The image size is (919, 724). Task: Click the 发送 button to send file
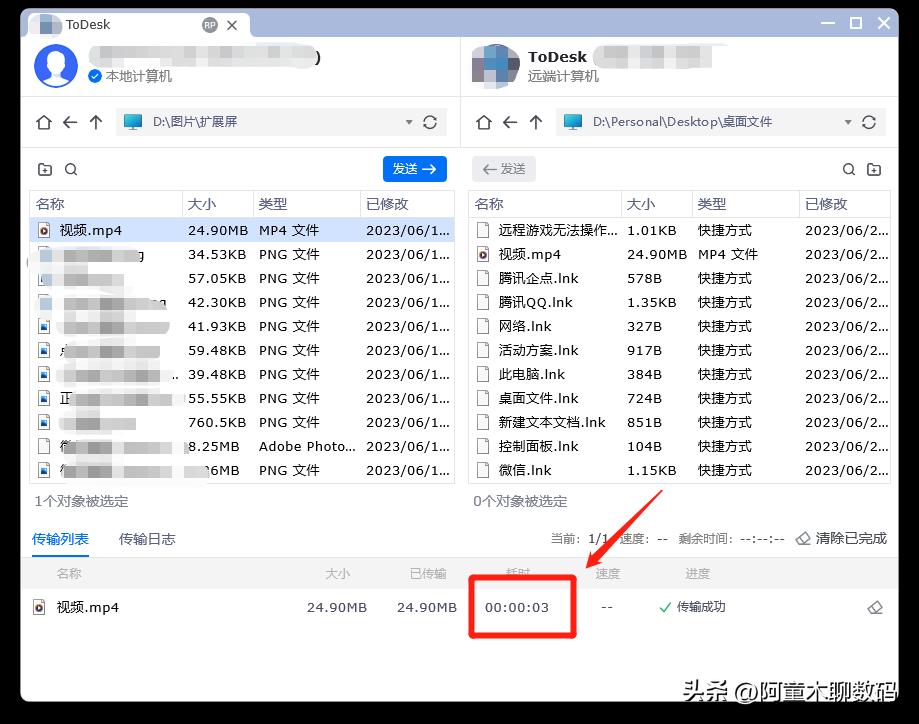coord(414,168)
